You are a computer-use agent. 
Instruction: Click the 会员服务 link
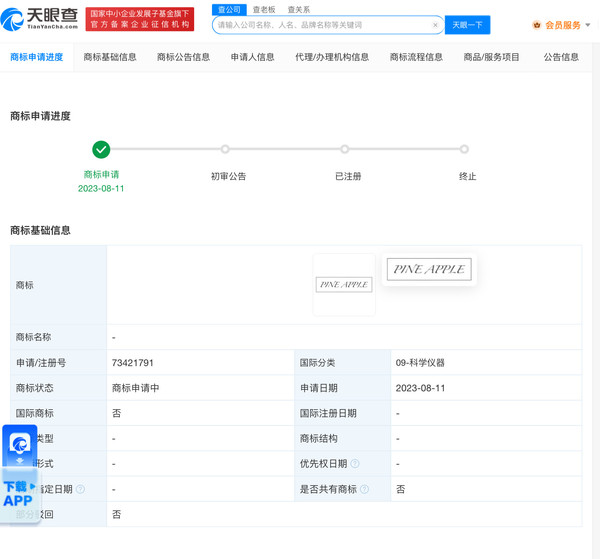tap(563, 25)
